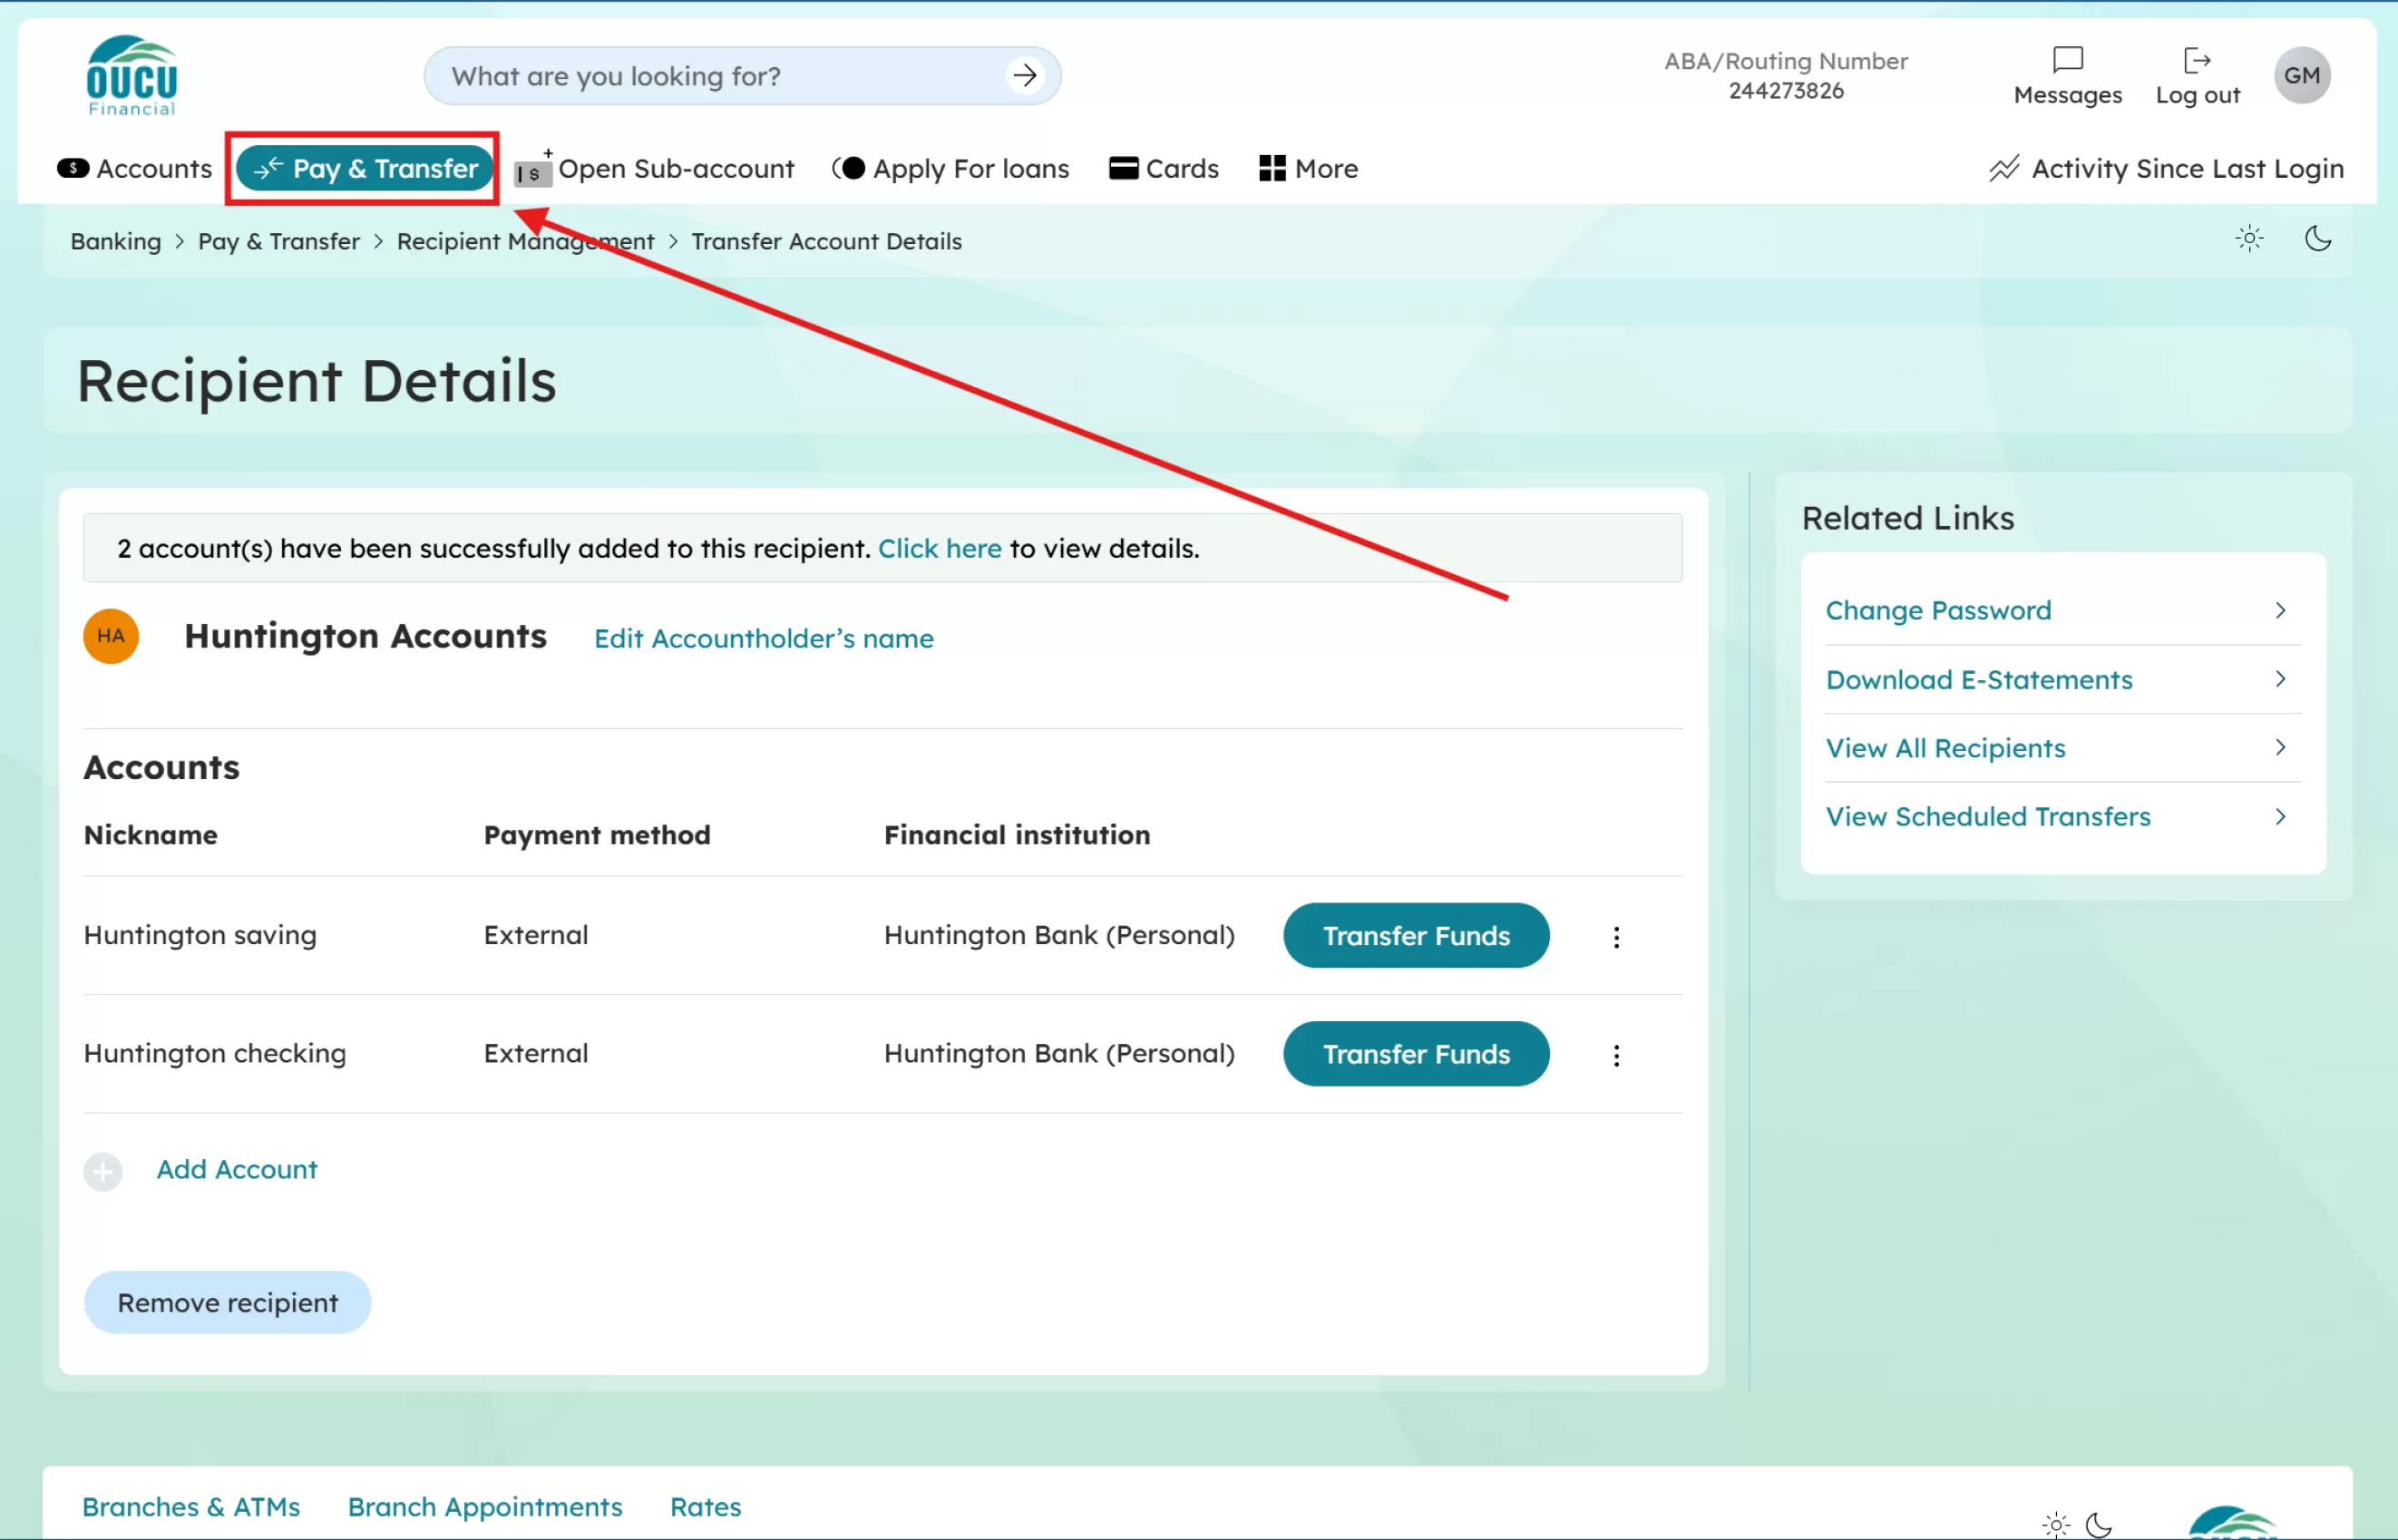Click the OUCU Financial logo
This screenshot has width=2398, height=1540.
click(131, 76)
